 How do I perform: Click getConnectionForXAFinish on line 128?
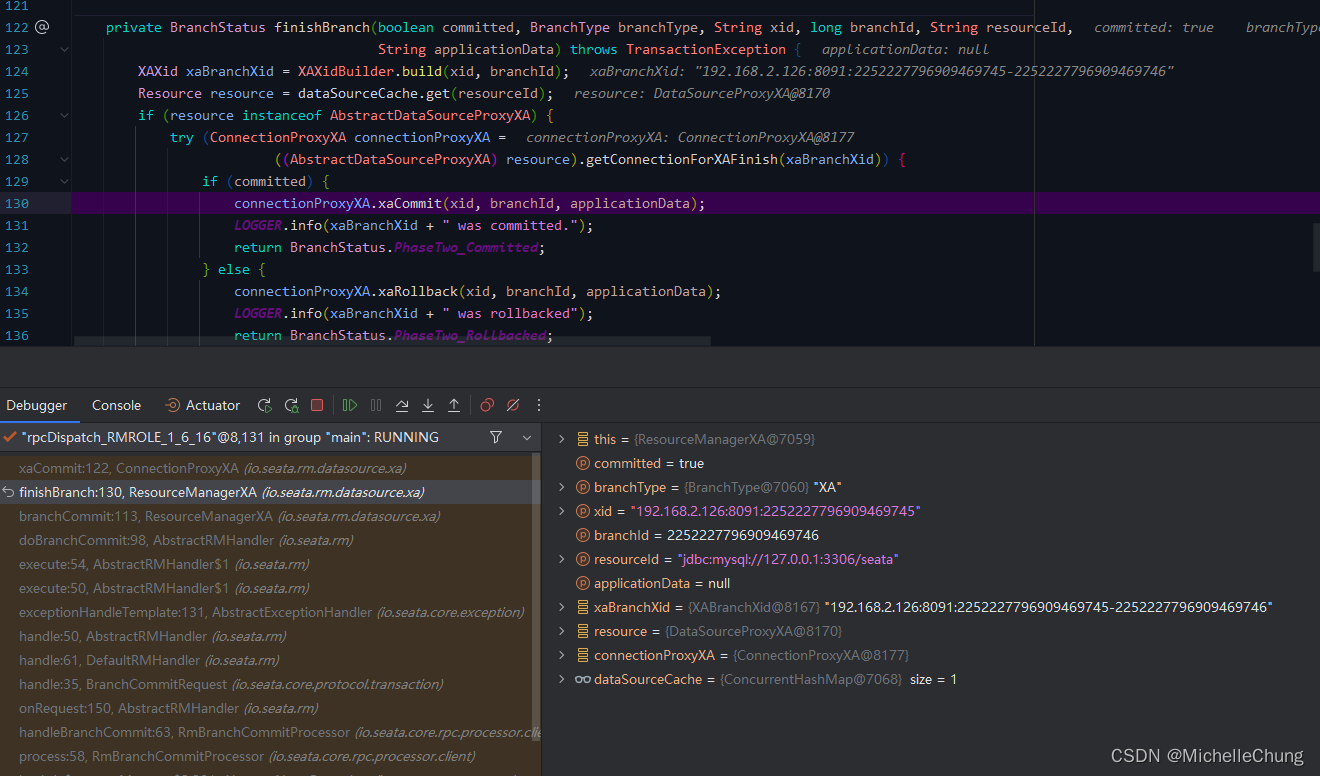[x=683, y=159]
